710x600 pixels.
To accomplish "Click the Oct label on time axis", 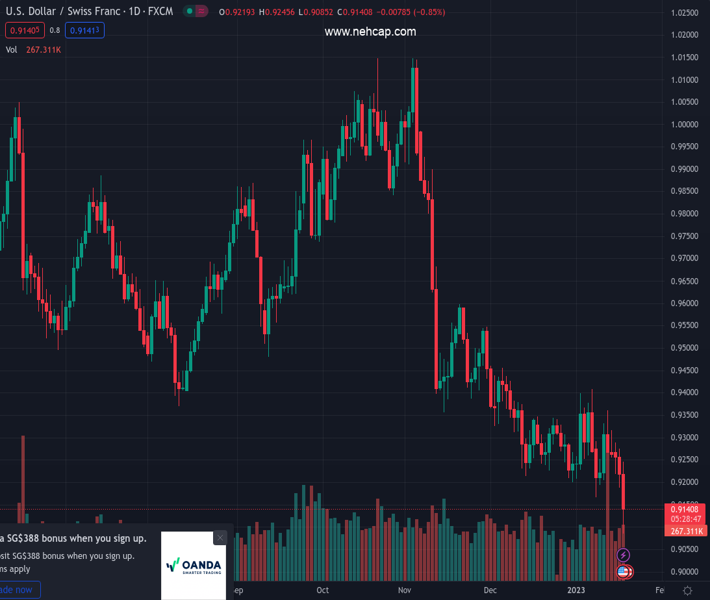I will (322, 591).
